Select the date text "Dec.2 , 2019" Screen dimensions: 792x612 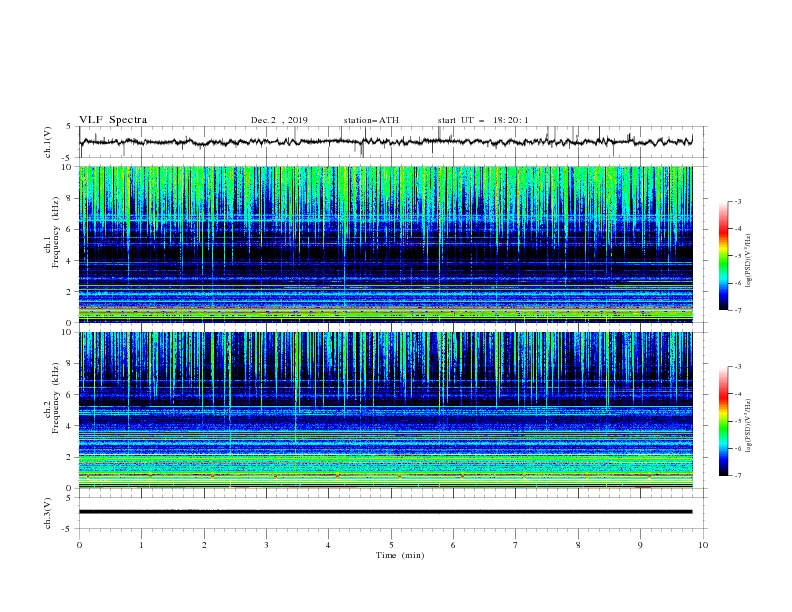pos(279,120)
